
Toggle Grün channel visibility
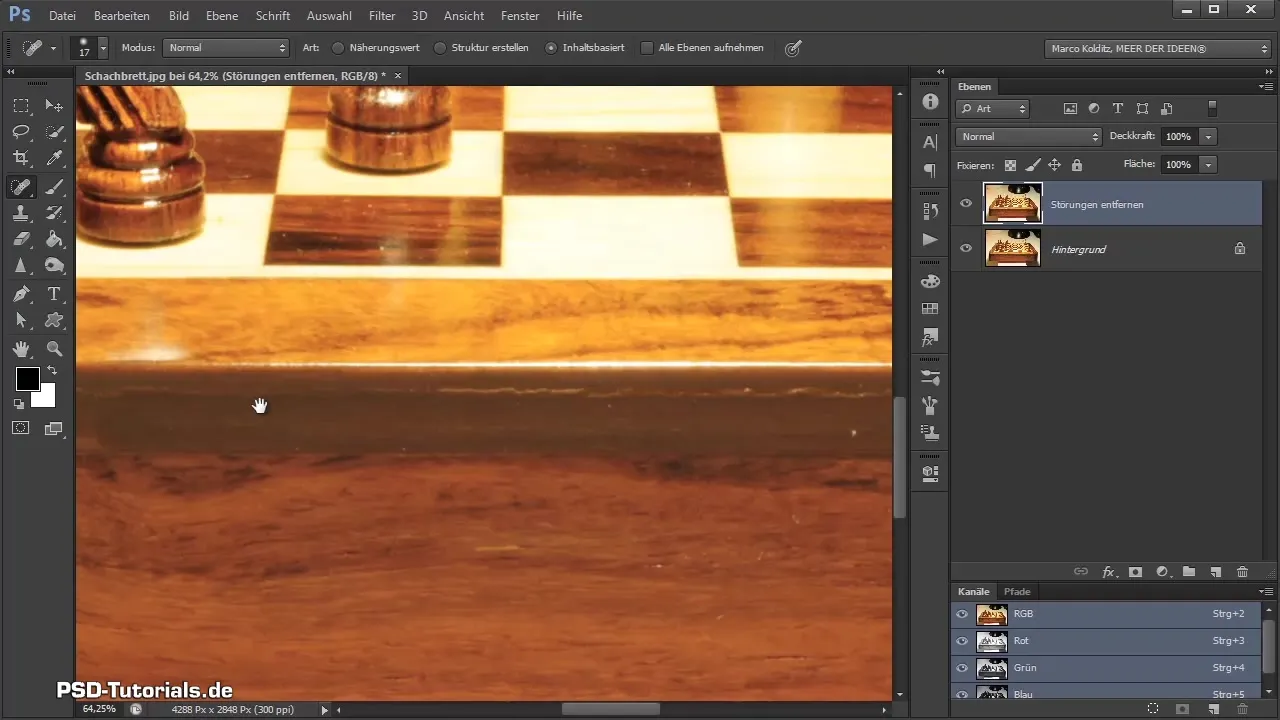963,668
